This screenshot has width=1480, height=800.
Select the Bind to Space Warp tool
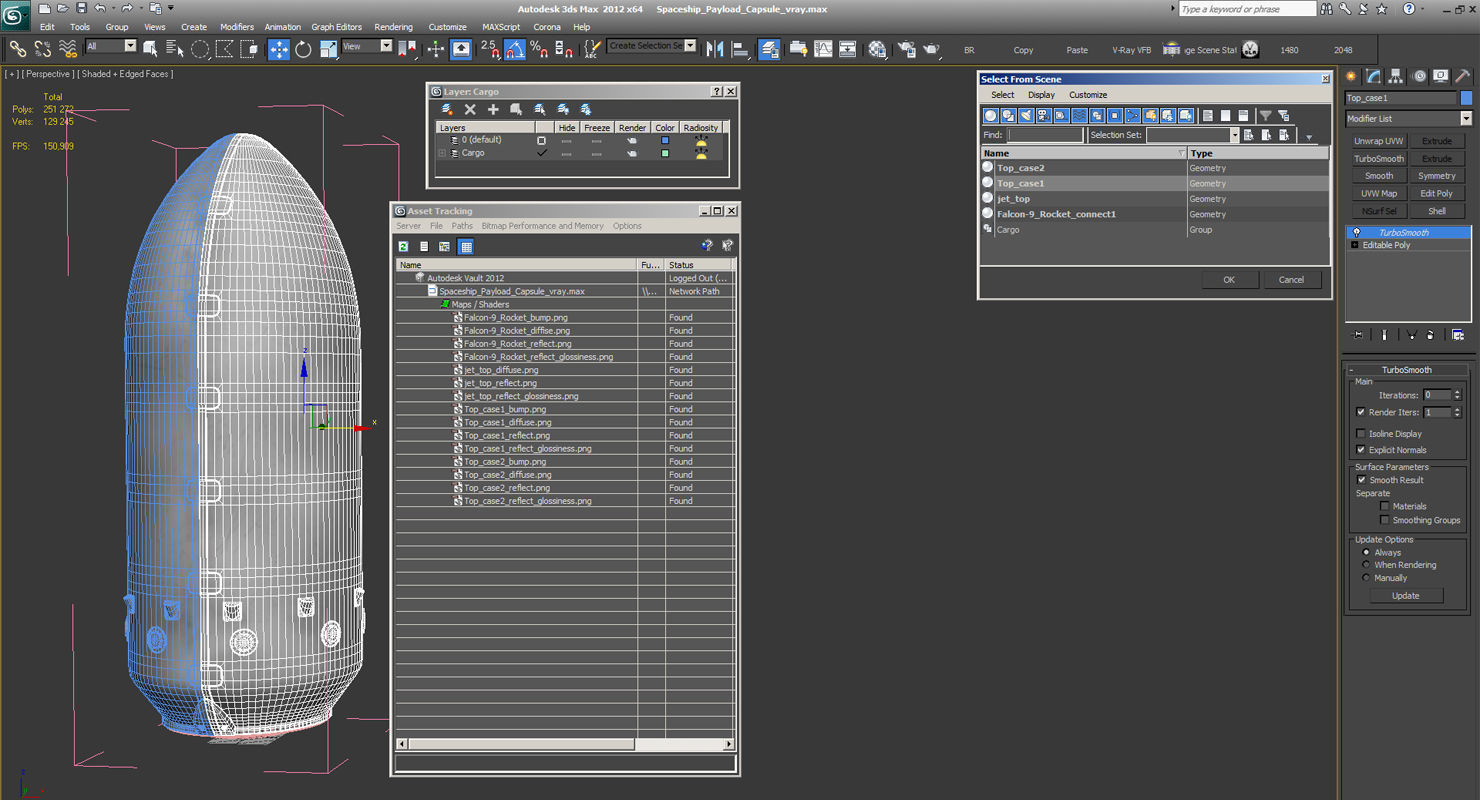68,49
